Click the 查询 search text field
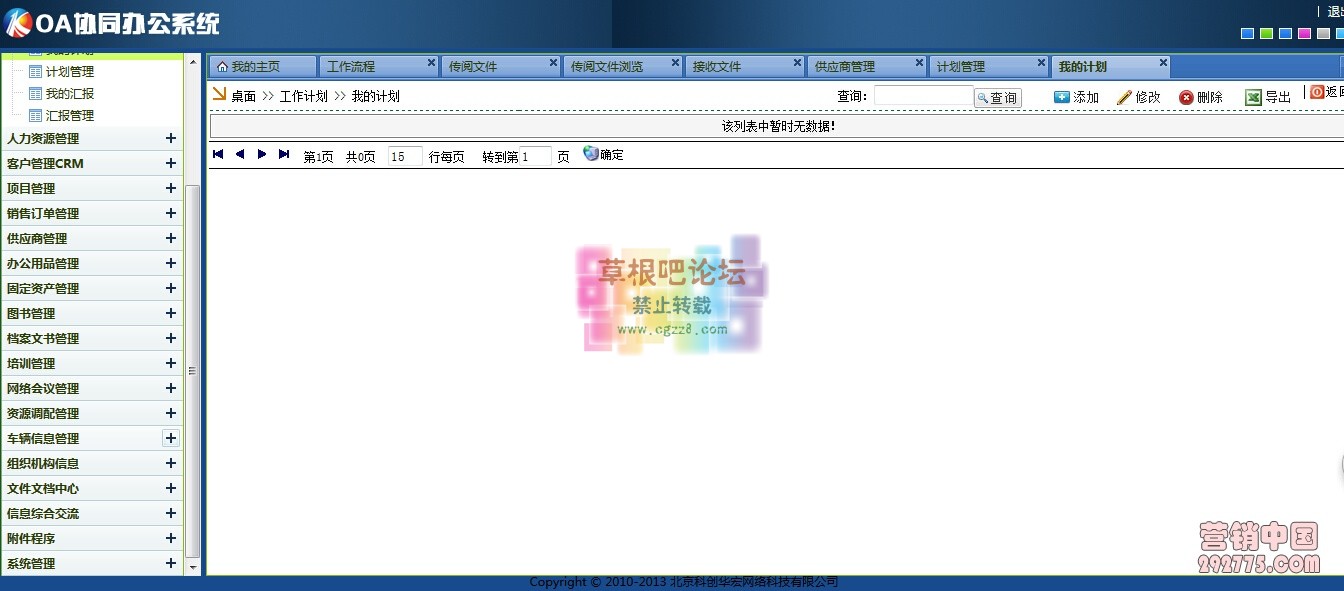1344x591 pixels. [x=922, y=96]
